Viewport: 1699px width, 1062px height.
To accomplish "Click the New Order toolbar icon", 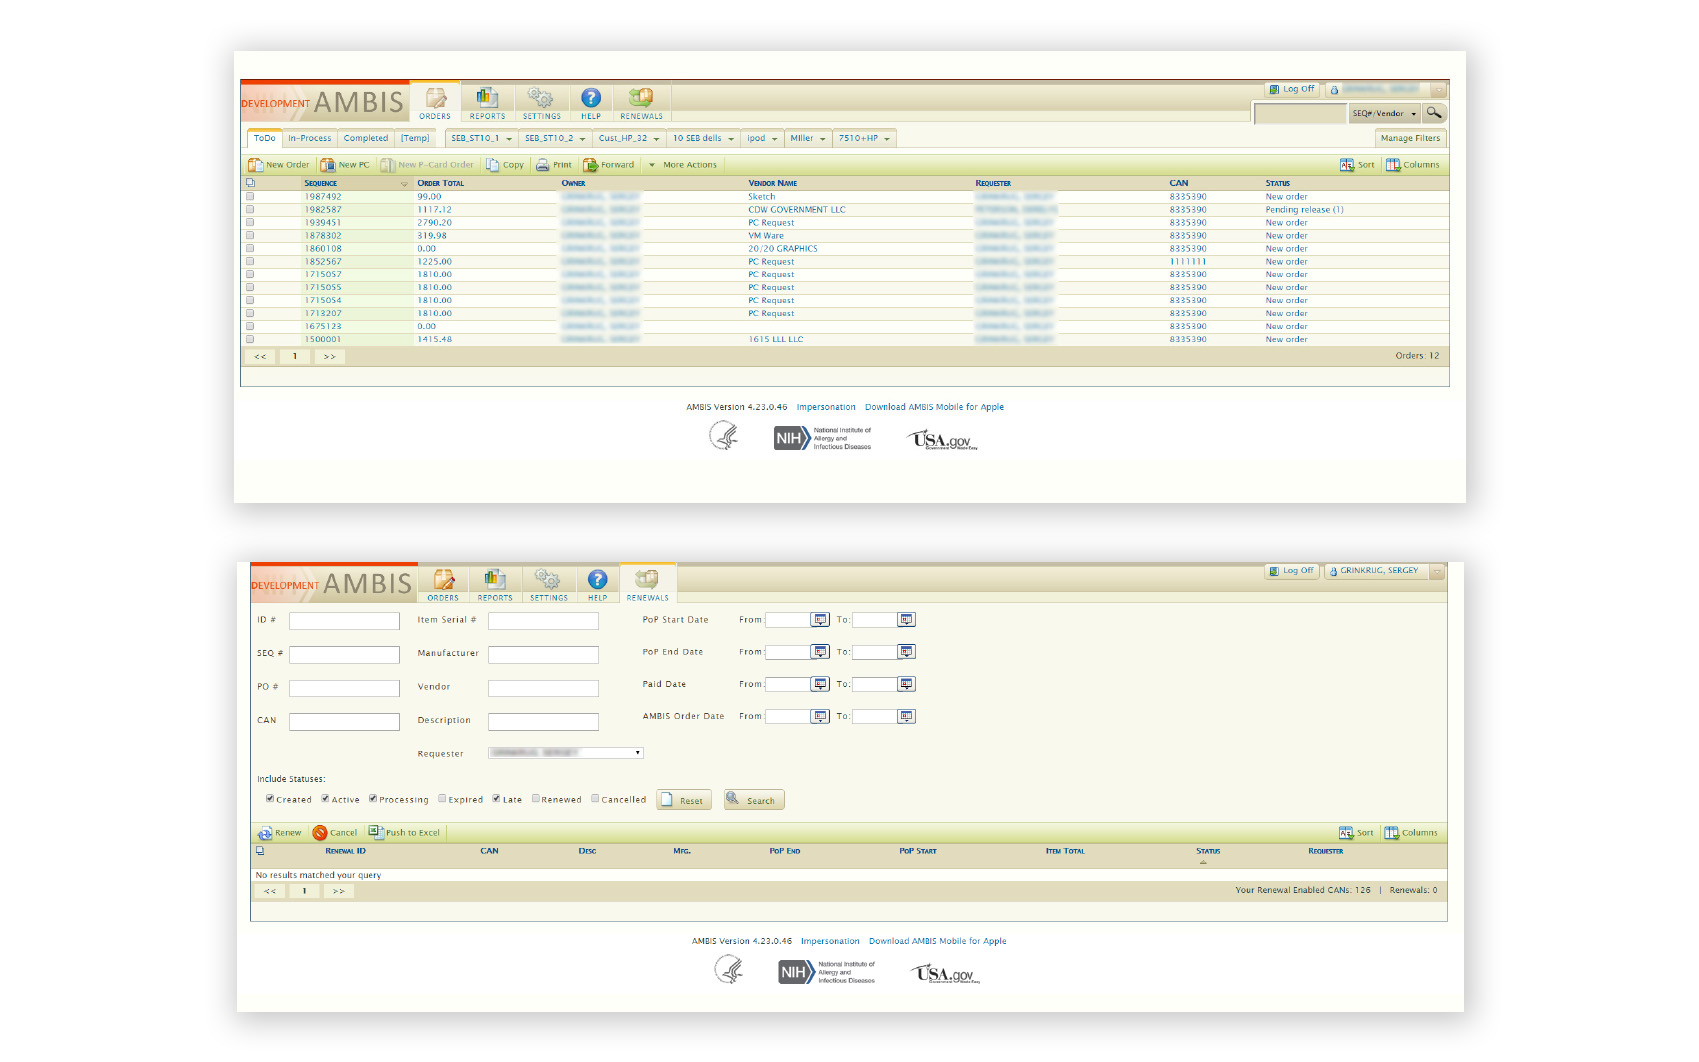I will pos(256,165).
